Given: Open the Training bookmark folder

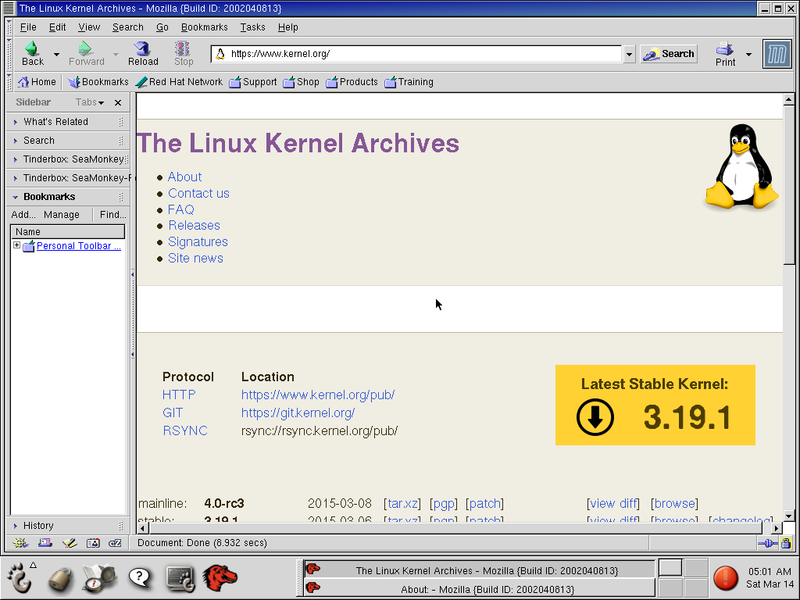Looking at the screenshot, I should point(409,82).
